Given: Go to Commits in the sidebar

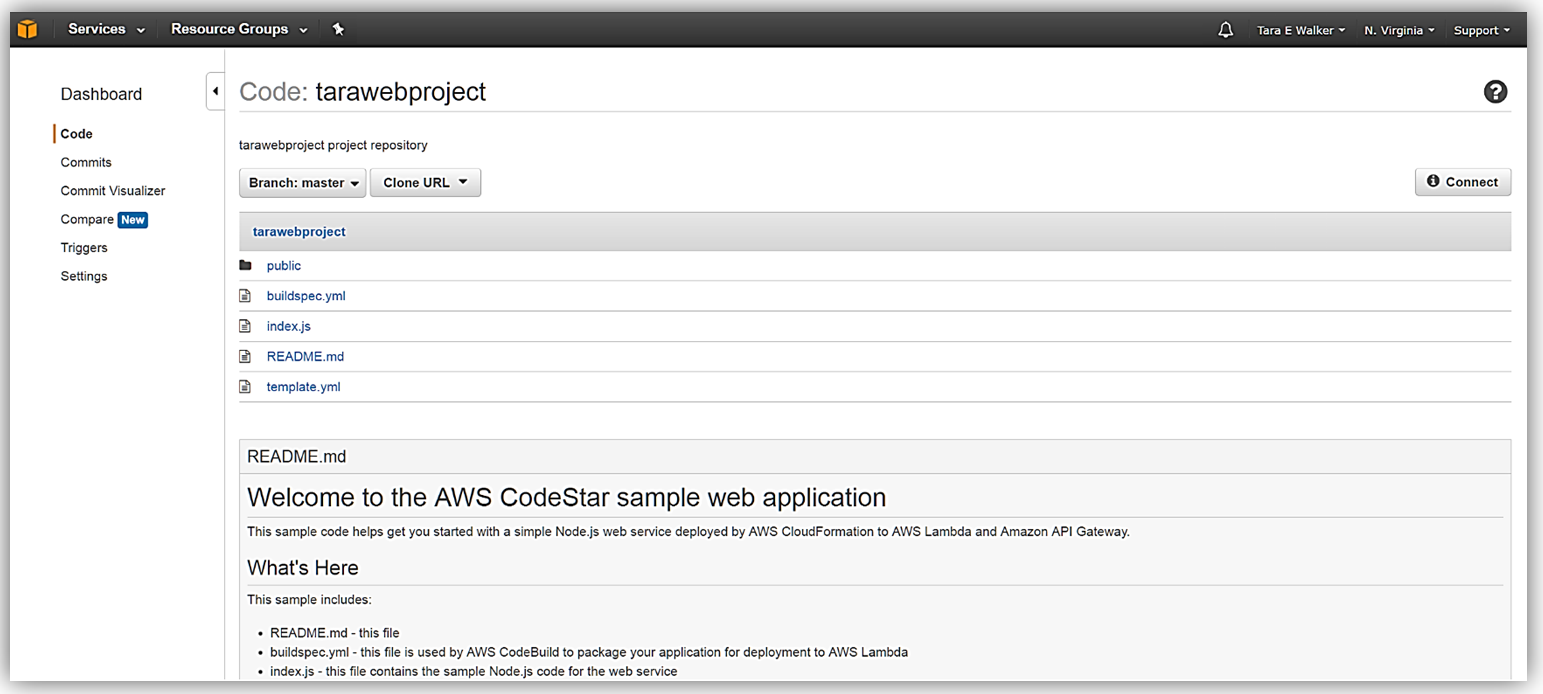Looking at the screenshot, I should (x=86, y=163).
